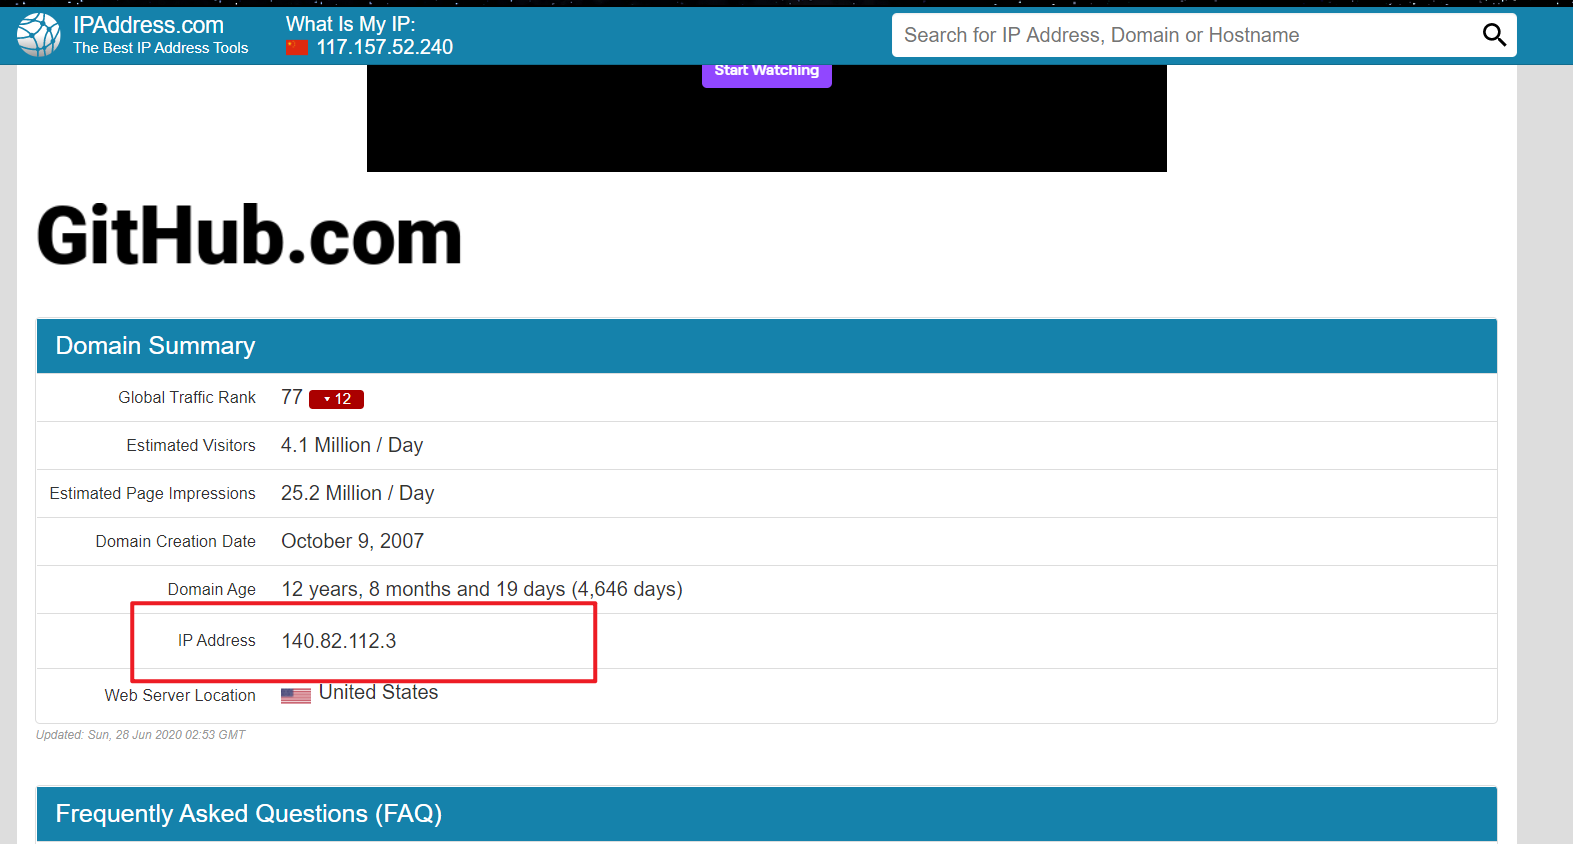1573x844 pixels.
Task: Open the IPAddress.com site title link
Action: pyautogui.click(x=148, y=25)
